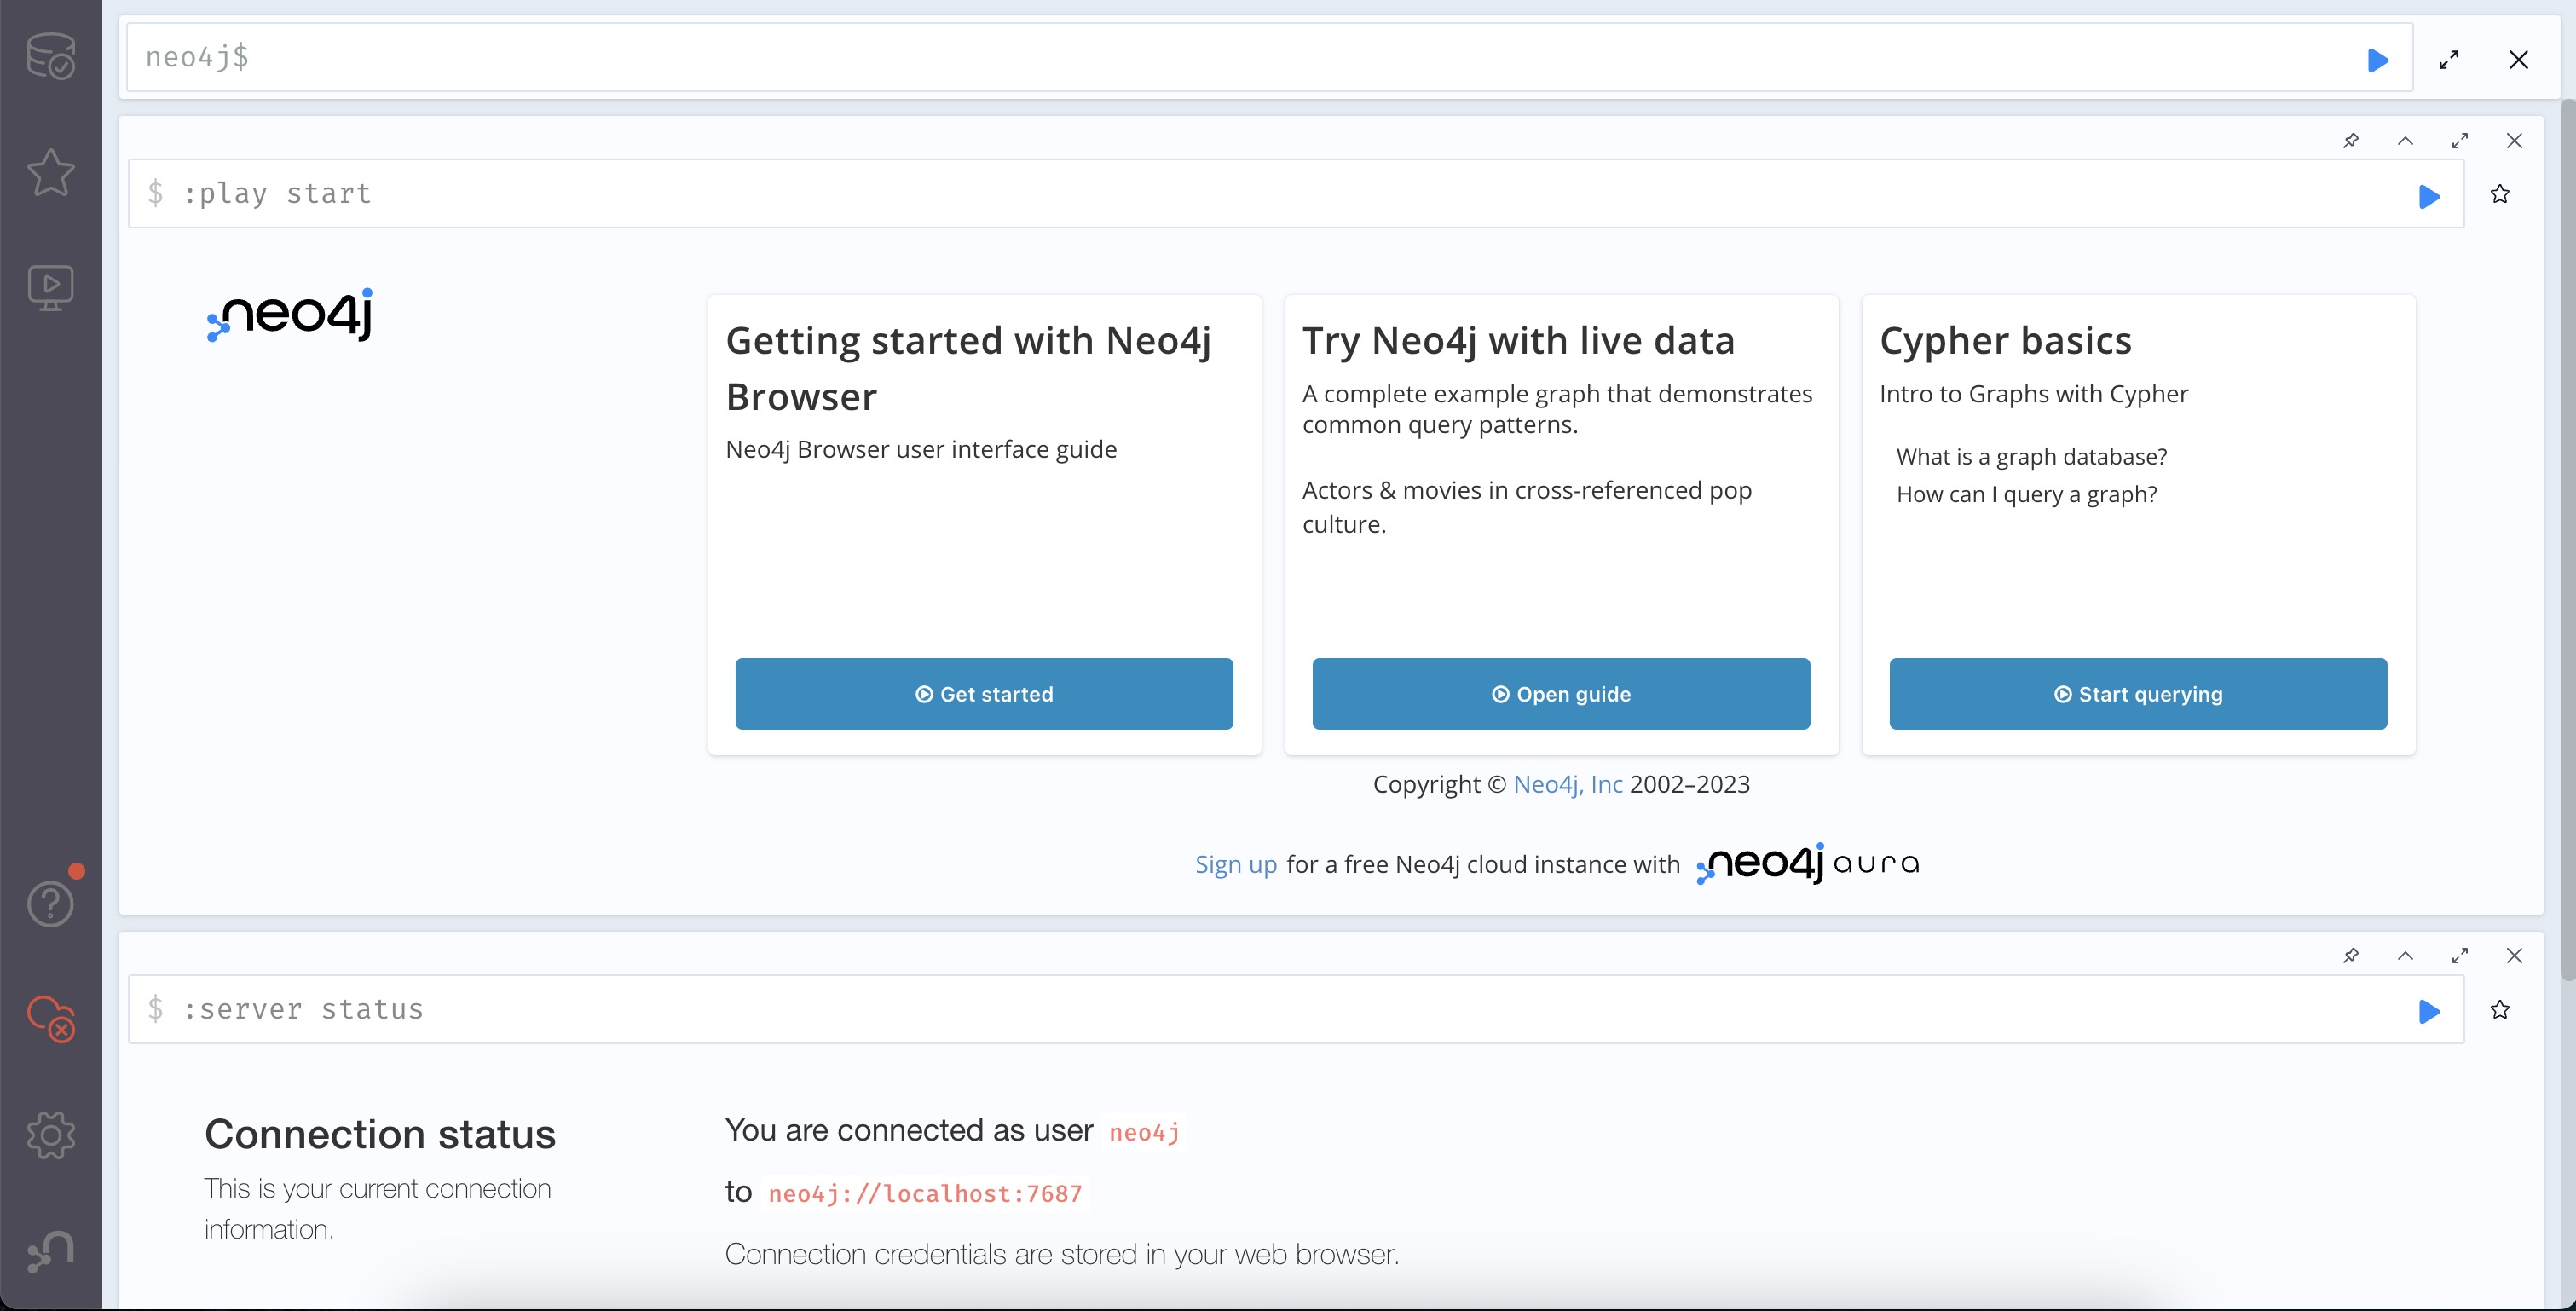Viewport: 2576px width, 1311px height.
Task: Follow the Sign up link
Action: 1236,864
